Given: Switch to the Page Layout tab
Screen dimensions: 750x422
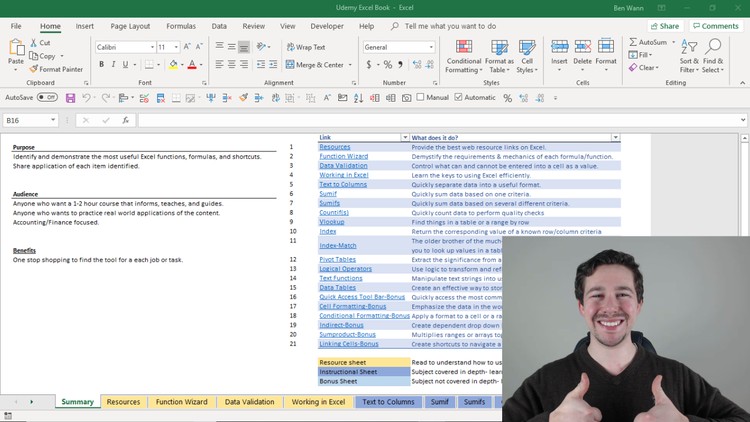Looking at the screenshot, I should tap(130, 26).
